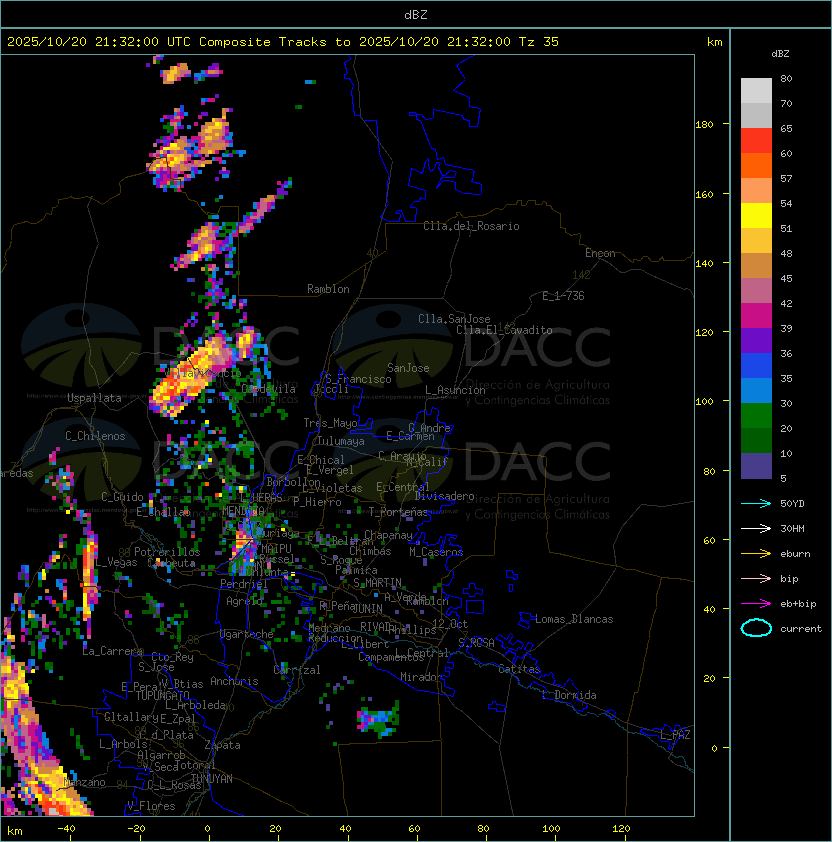Click the 'Tres_Mayo' map label
Viewport: 832px width, 842px height.
pos(330,423)
